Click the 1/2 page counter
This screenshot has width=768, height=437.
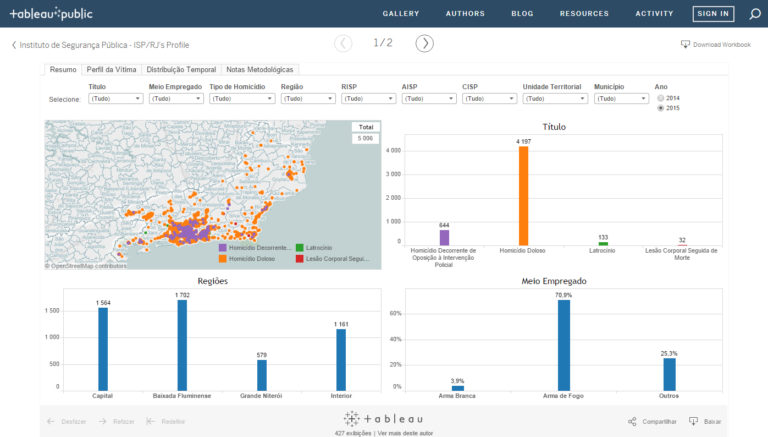[383, 43]
